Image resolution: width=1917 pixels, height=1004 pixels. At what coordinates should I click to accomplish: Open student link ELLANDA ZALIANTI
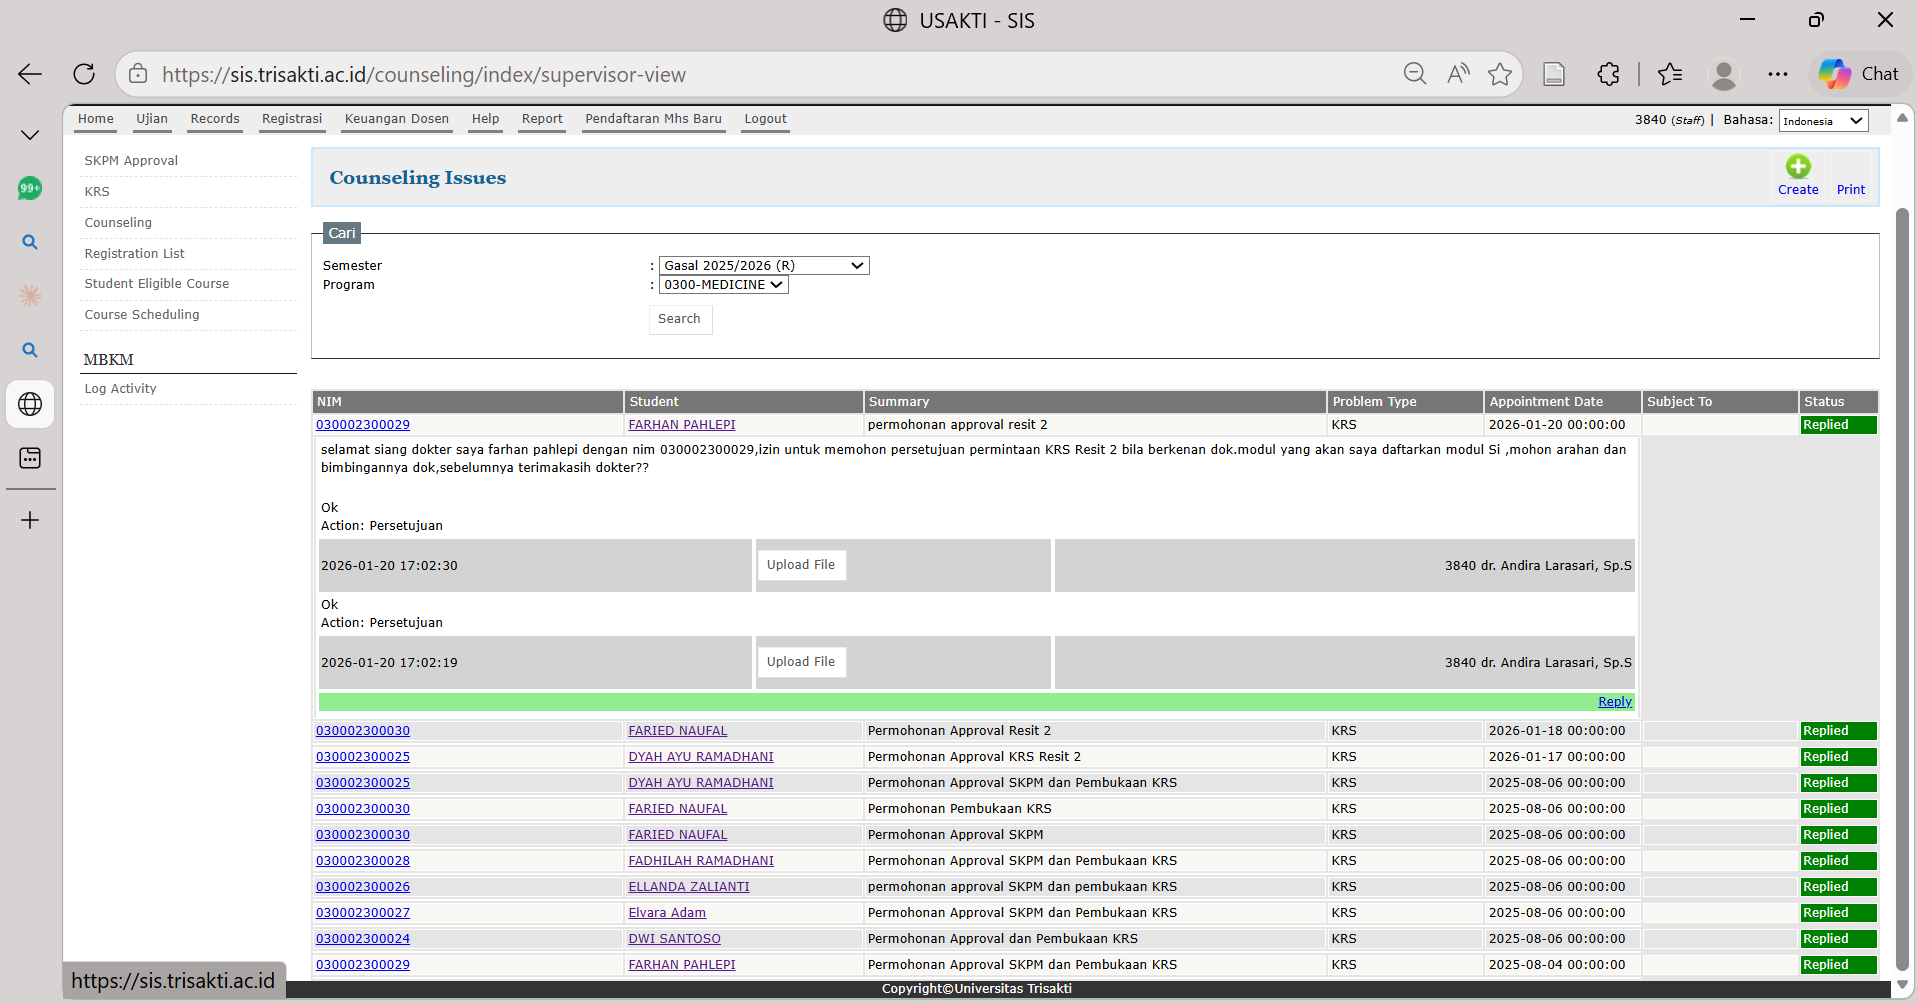click(688, 887)
